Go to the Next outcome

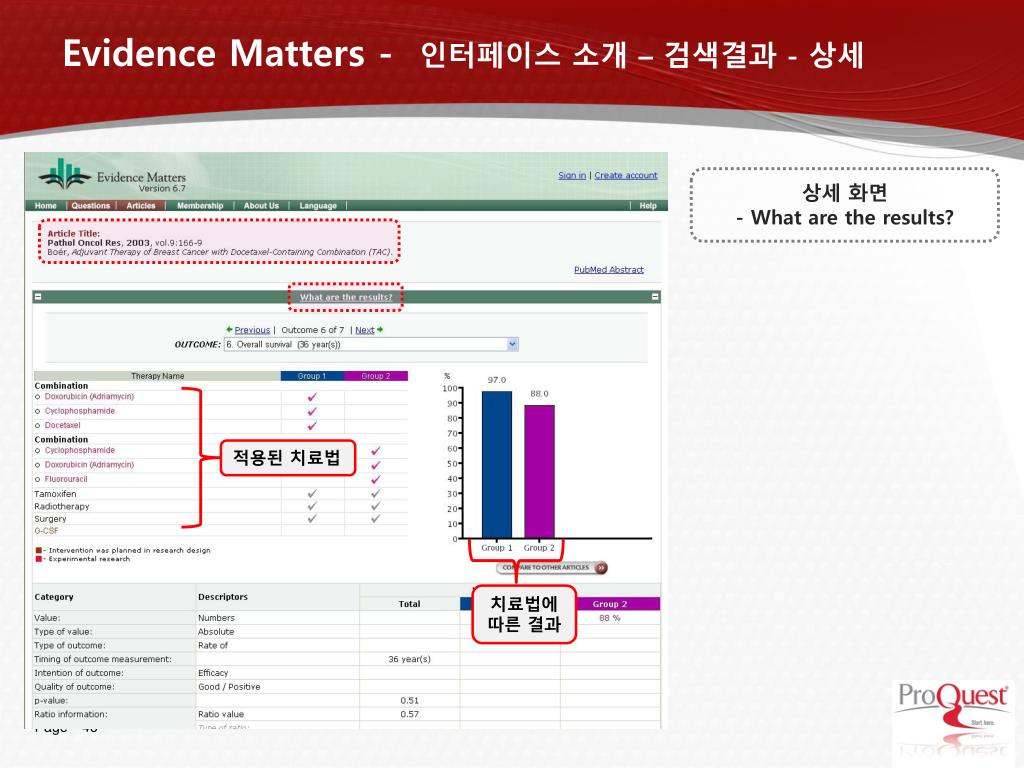point(364,330)
